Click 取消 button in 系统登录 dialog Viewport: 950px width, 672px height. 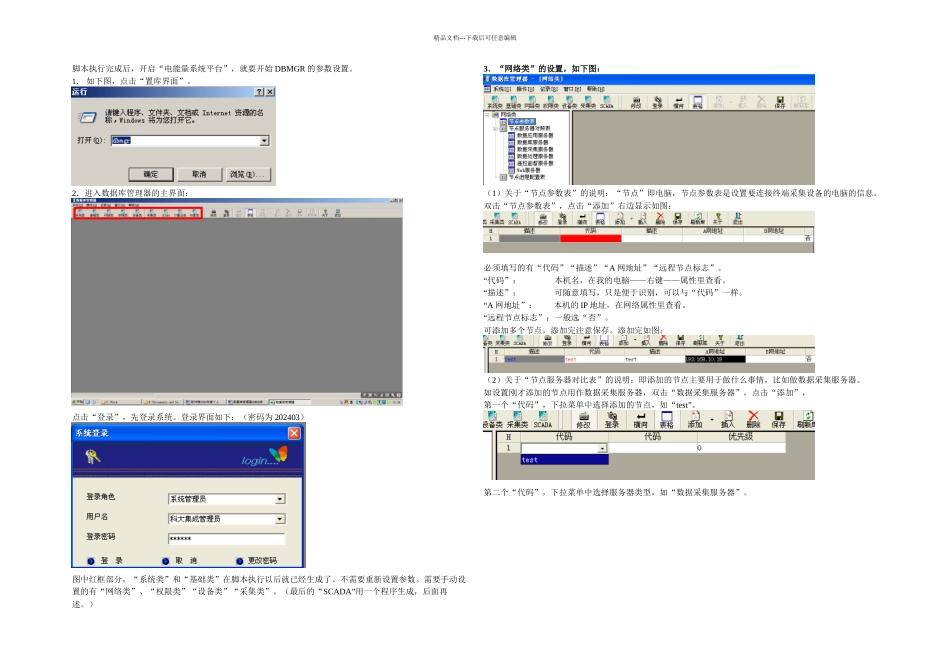[180, 561]
